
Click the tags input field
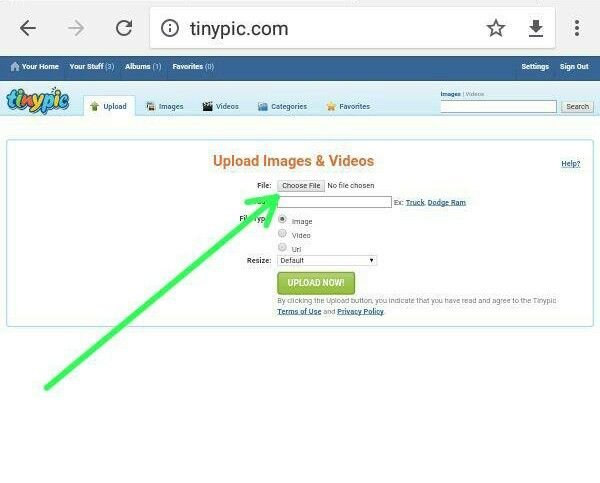[334, 202]
